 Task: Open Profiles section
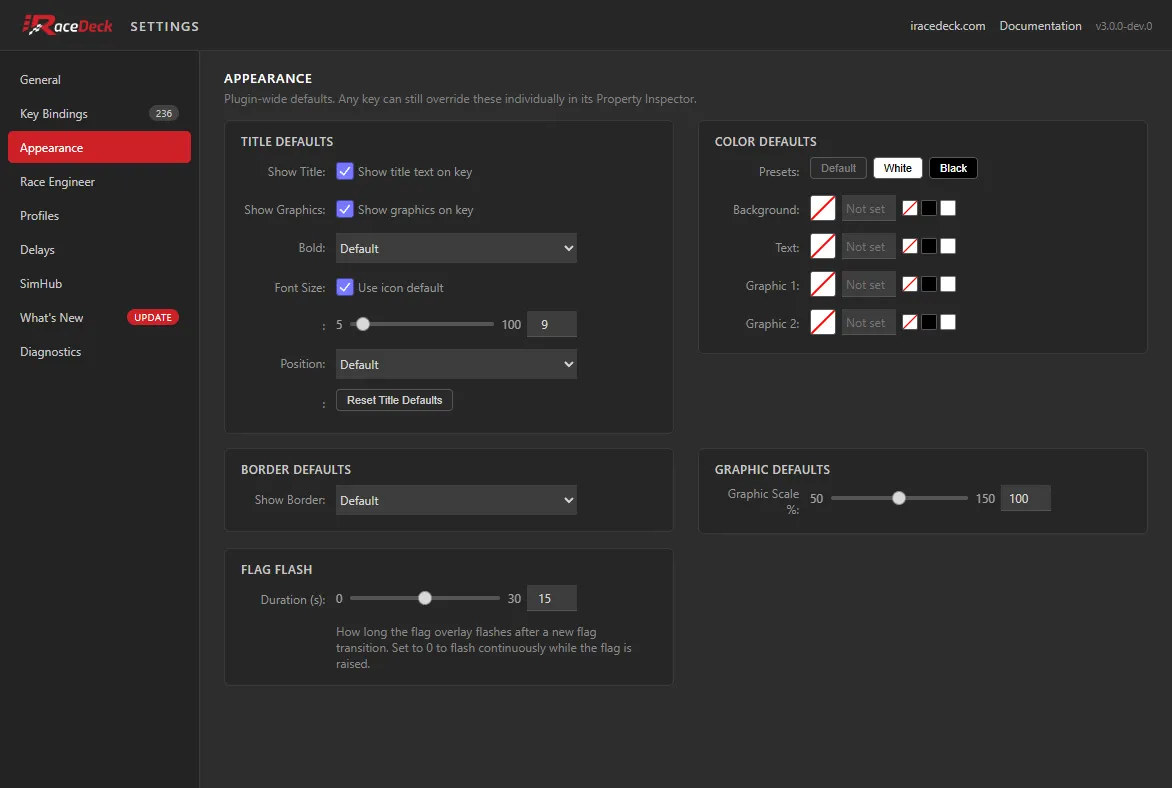coord(99,215)
